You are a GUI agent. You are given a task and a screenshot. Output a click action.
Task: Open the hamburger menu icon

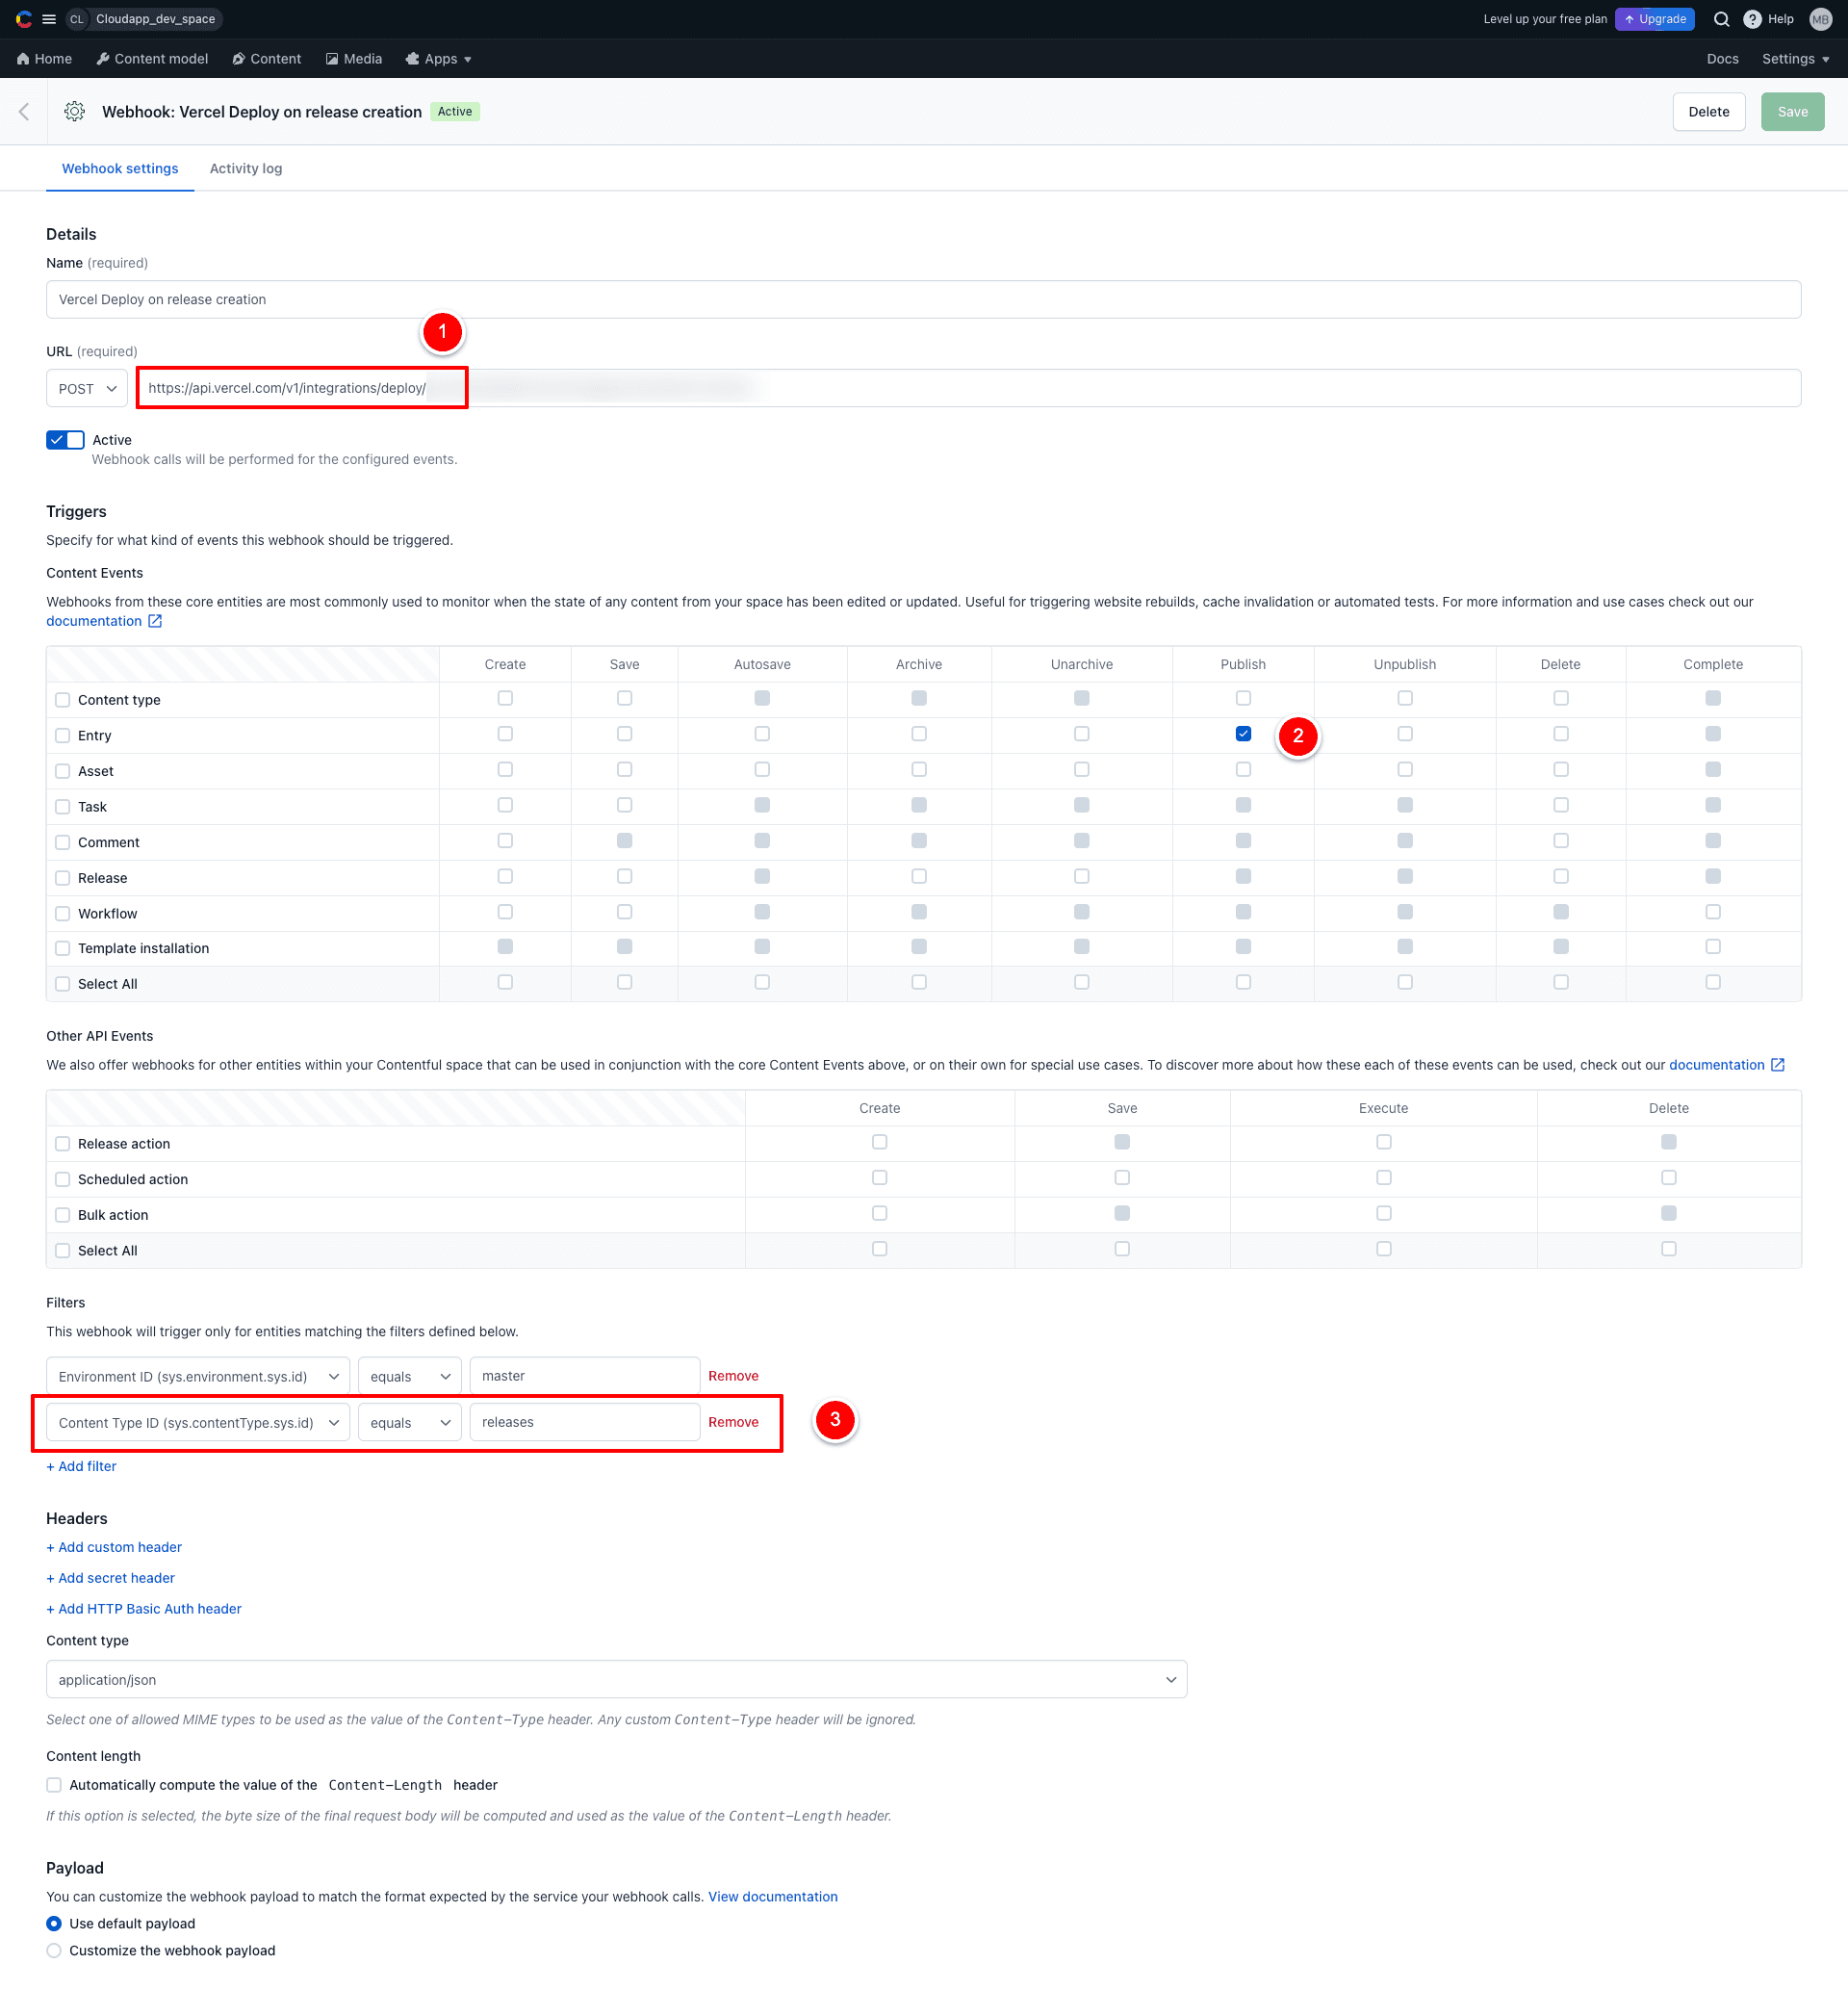49,19
